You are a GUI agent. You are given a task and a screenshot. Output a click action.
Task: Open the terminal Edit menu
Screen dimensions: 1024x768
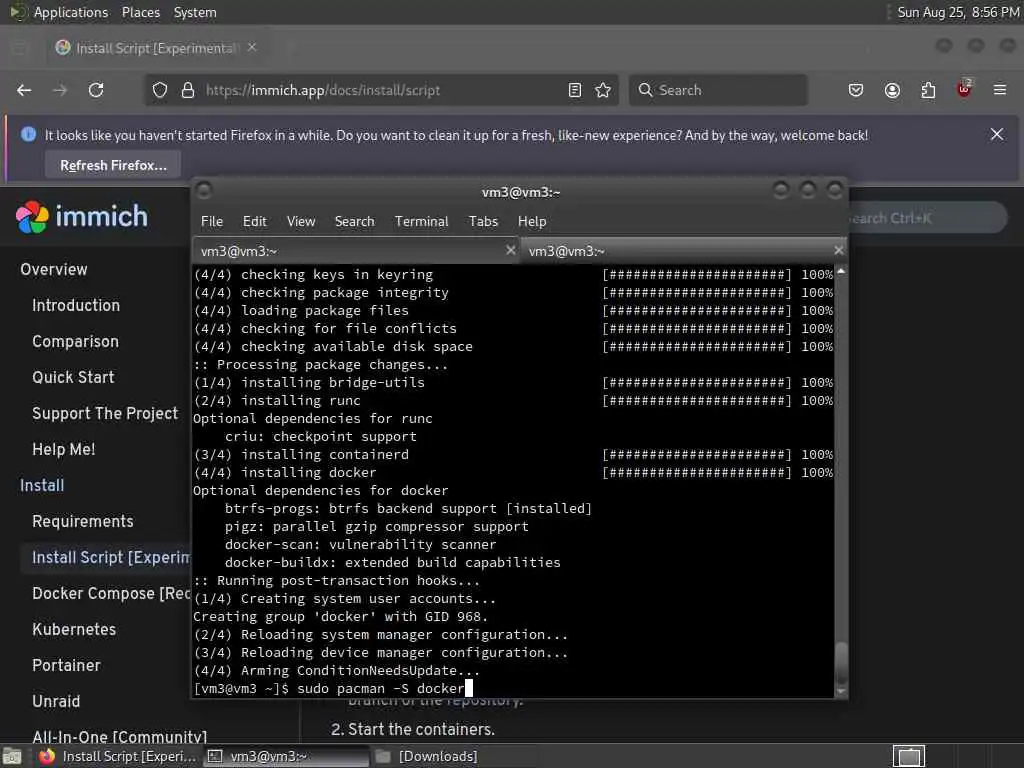pyautogui.click(x=255, y=221)
